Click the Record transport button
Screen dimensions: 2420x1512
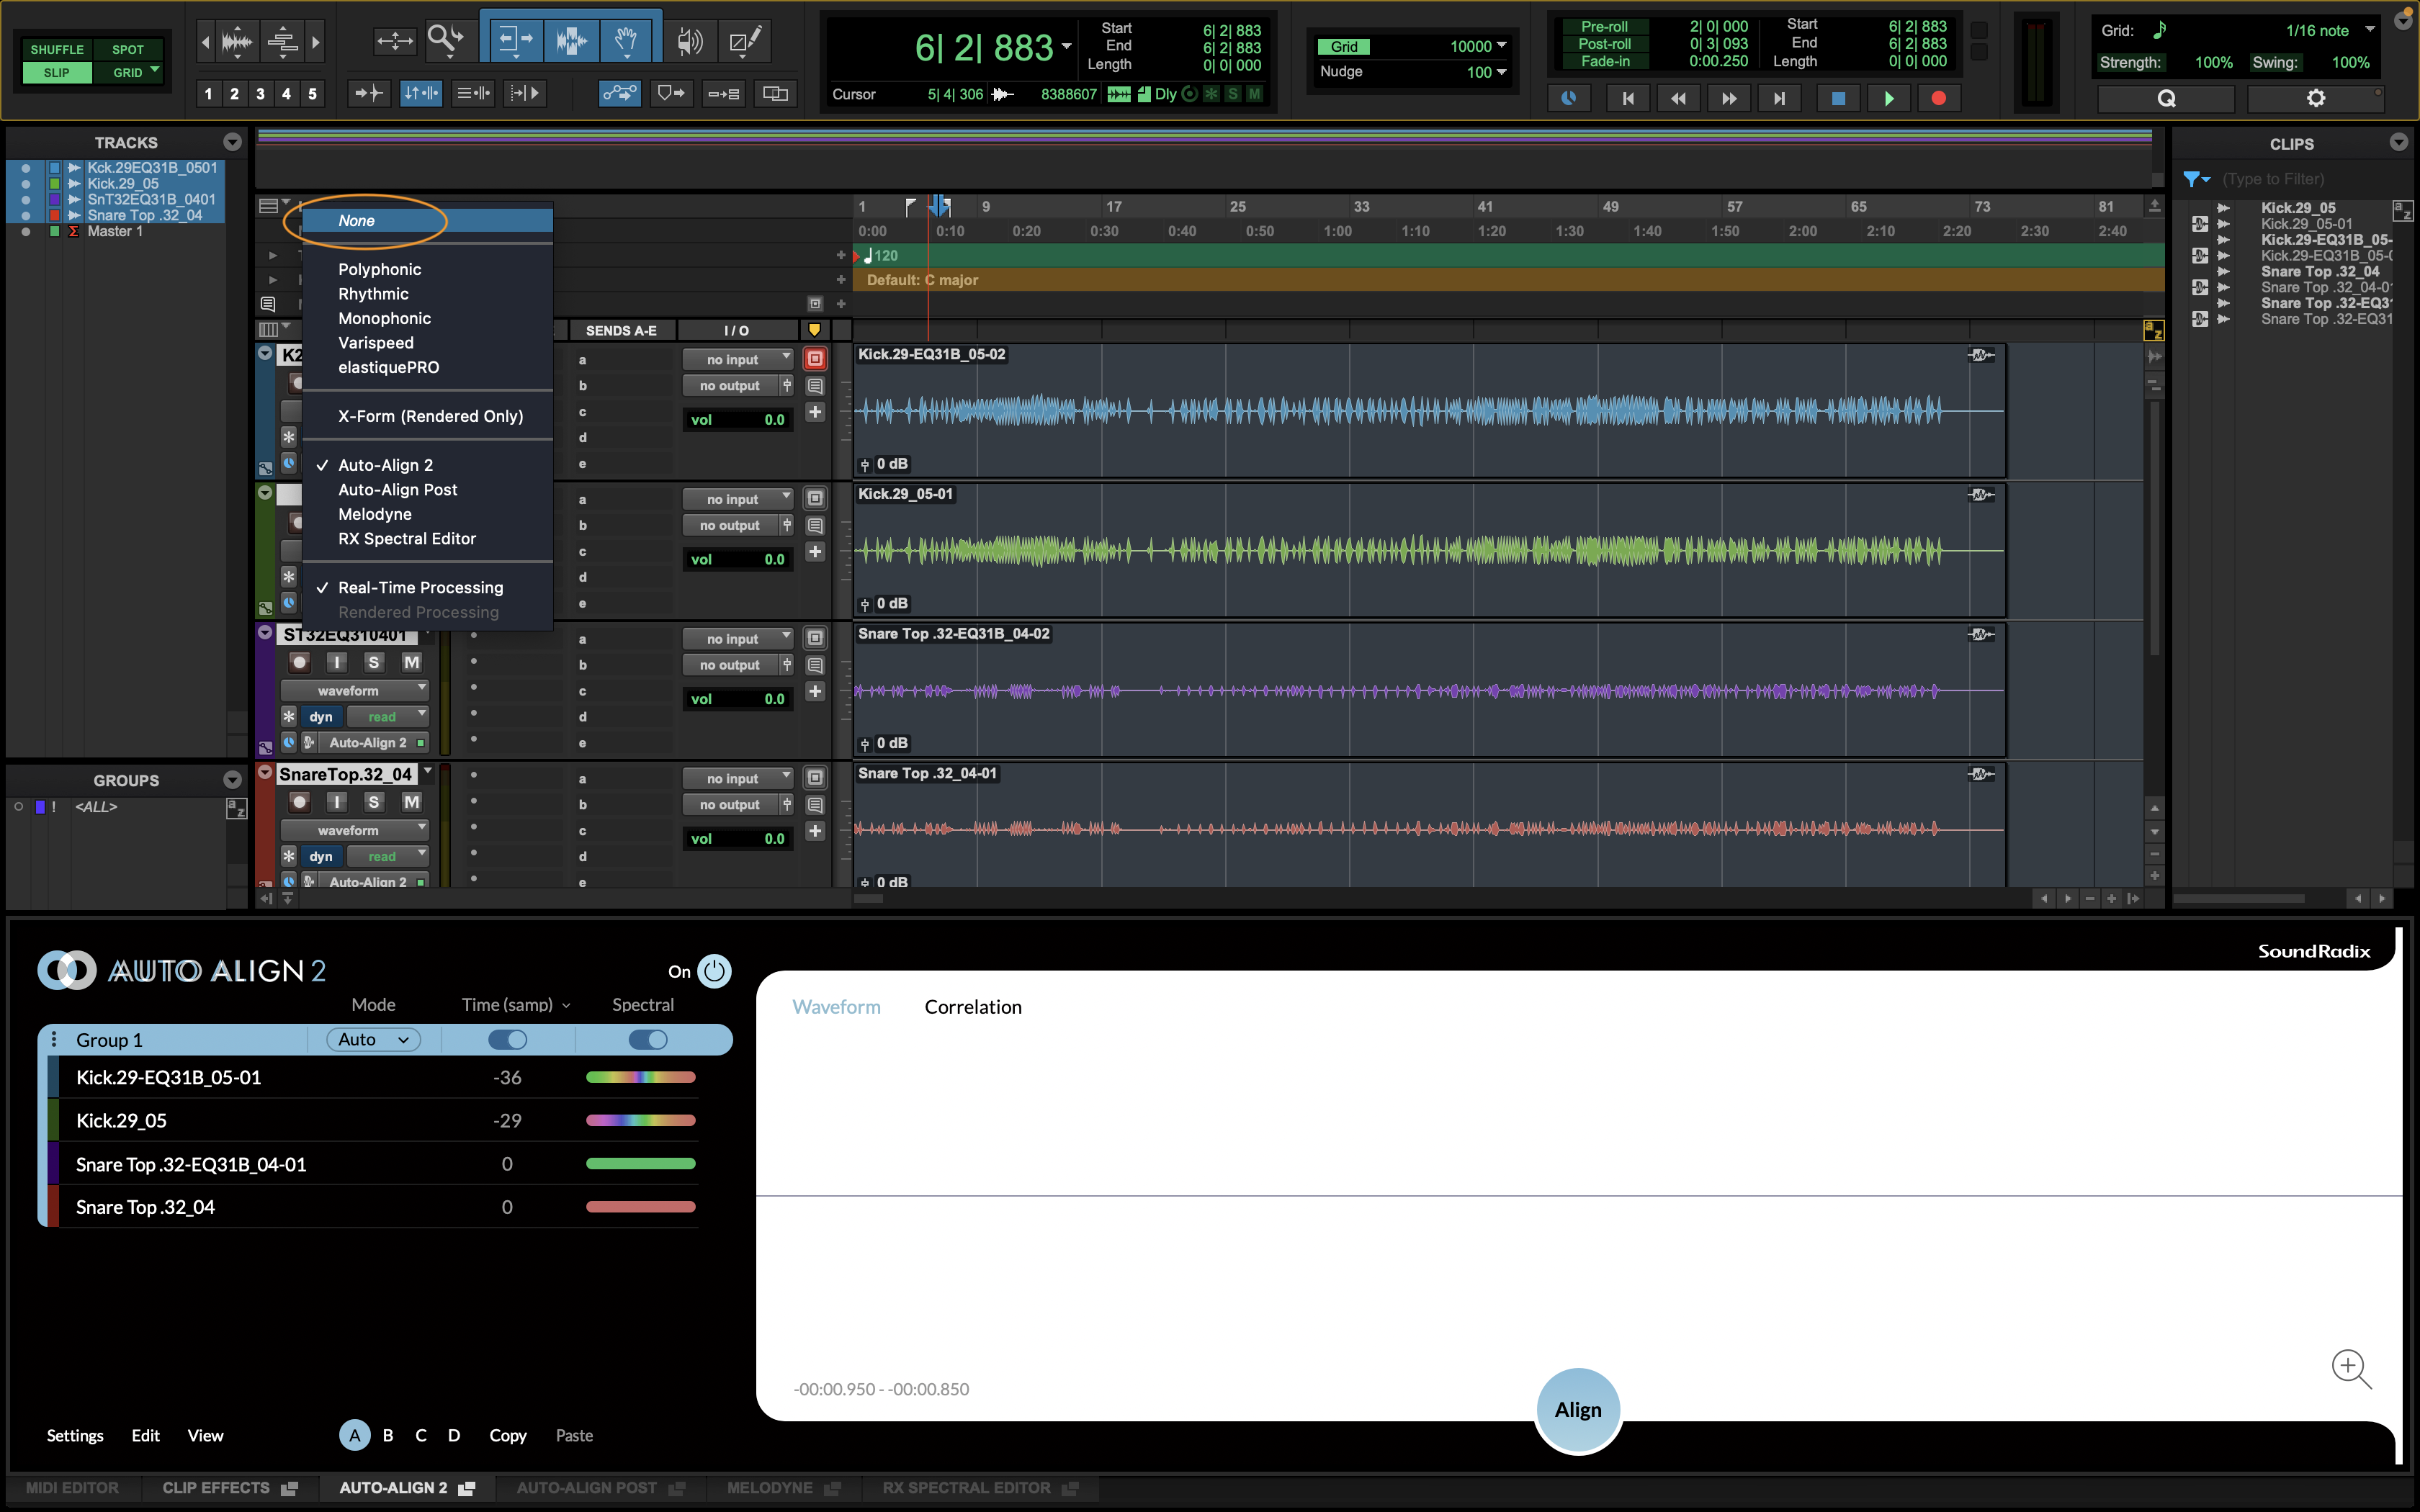[1938, 98]
